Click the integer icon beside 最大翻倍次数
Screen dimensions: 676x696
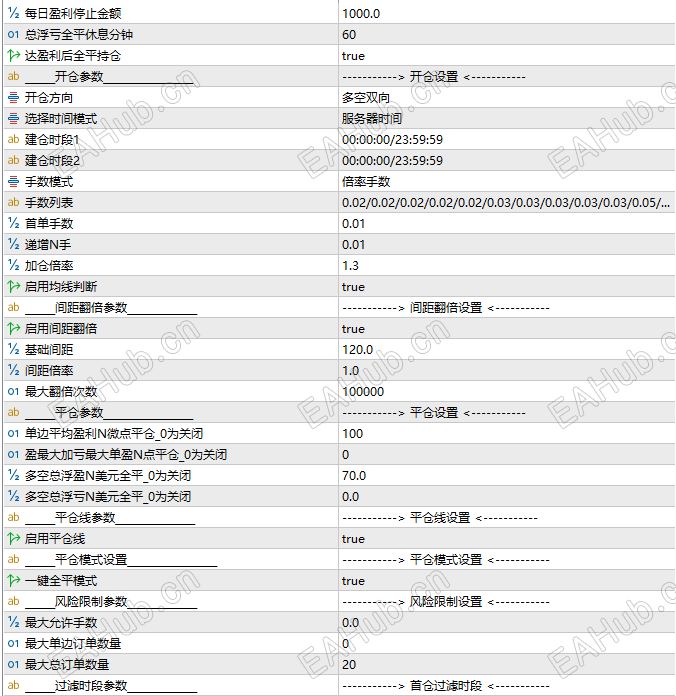click(x=13, y=392)
